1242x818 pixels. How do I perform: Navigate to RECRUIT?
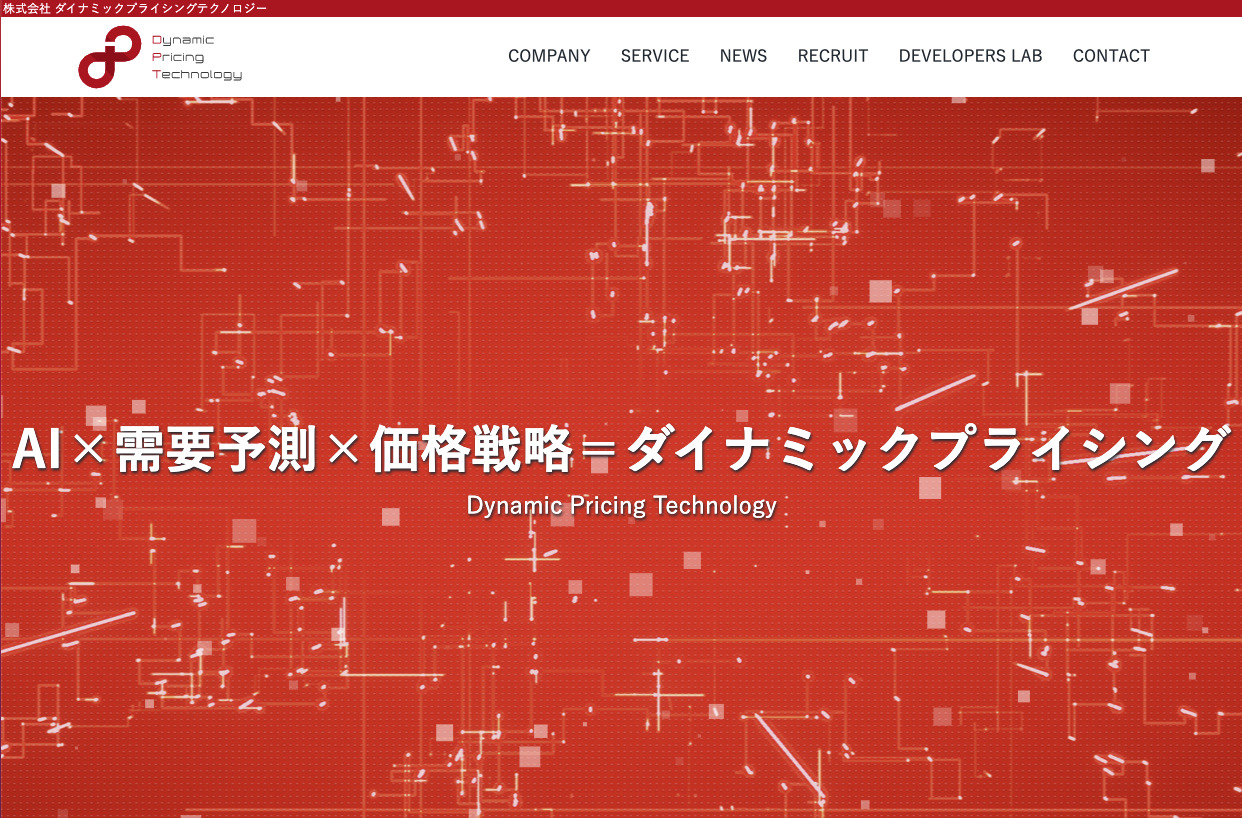[x=832, y=56]
